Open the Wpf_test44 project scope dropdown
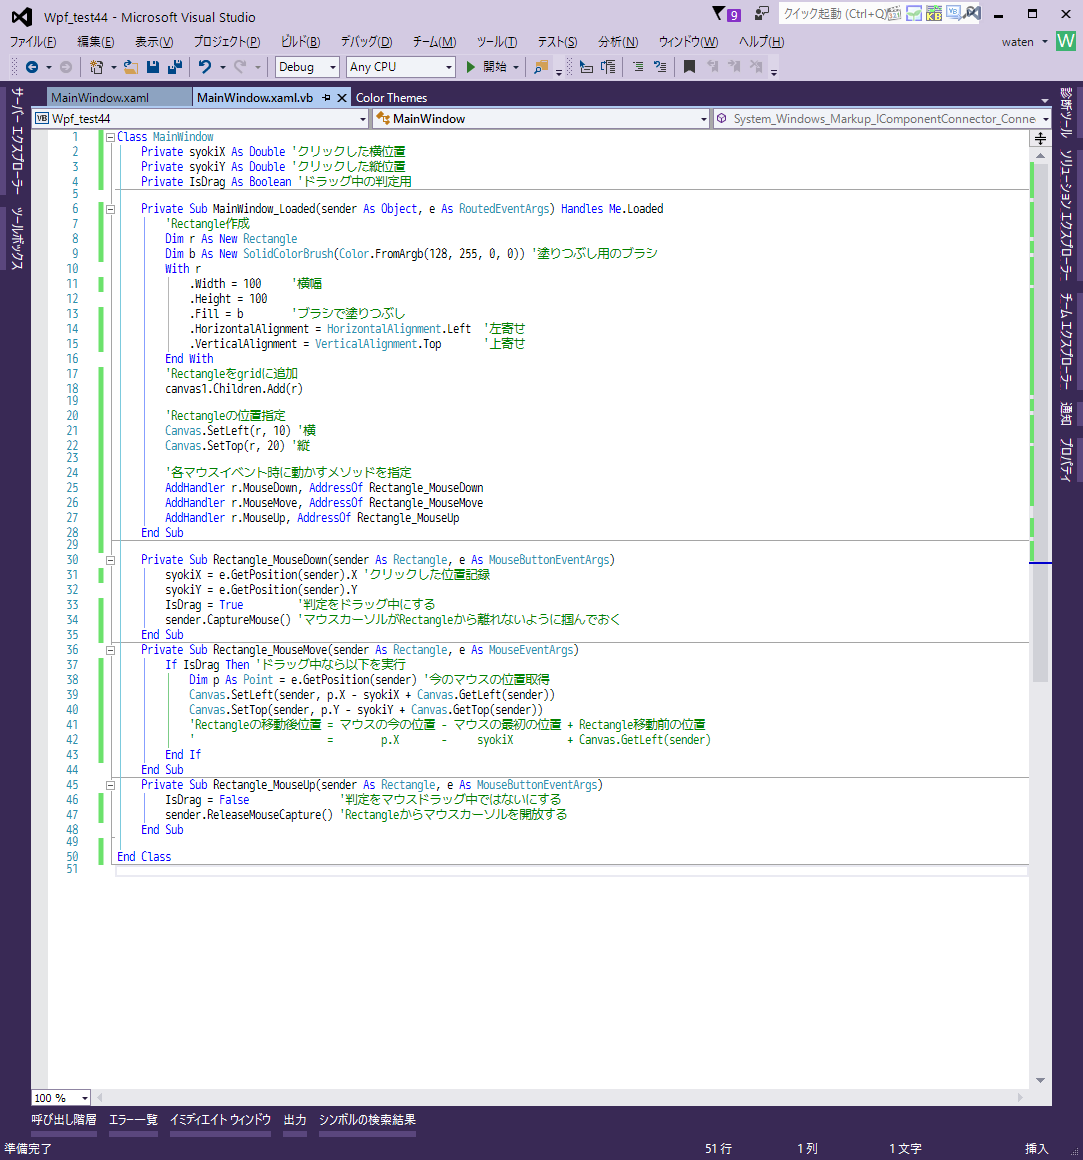This screenshot has height=1160, width=1083. [x=200, y=119]
